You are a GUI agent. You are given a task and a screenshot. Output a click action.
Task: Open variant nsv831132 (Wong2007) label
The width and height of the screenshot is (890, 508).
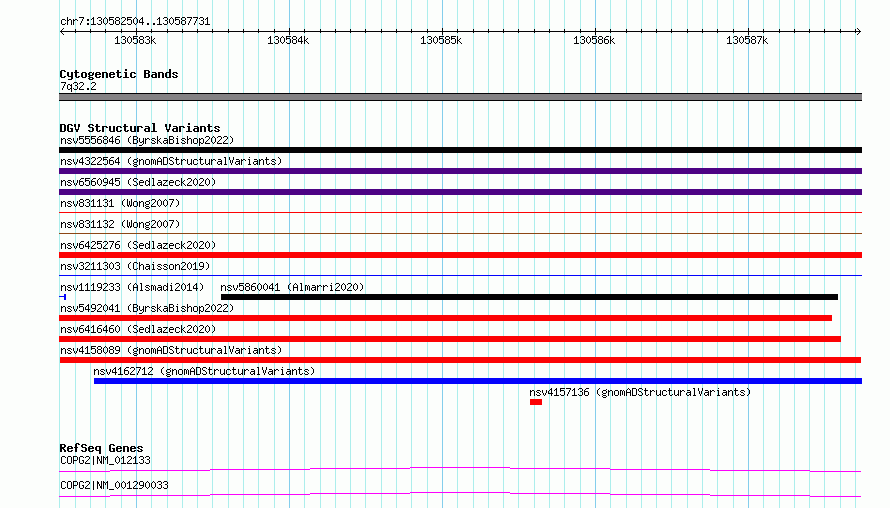[120, 224]
